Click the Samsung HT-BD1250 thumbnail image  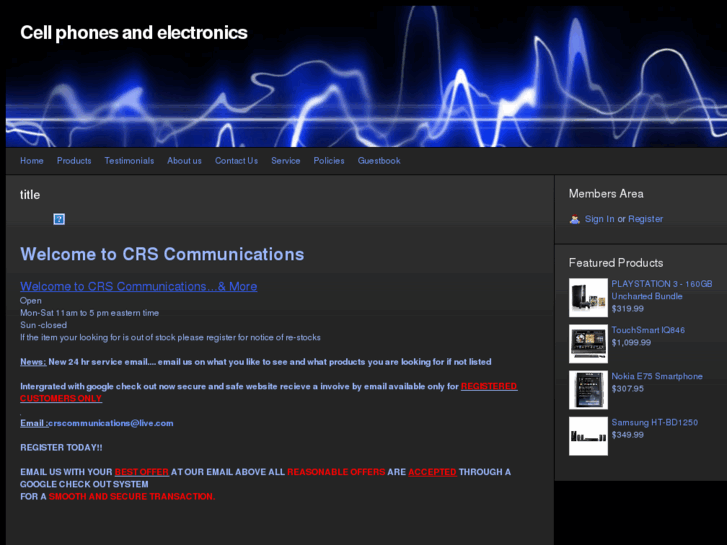tap(588, 436)
